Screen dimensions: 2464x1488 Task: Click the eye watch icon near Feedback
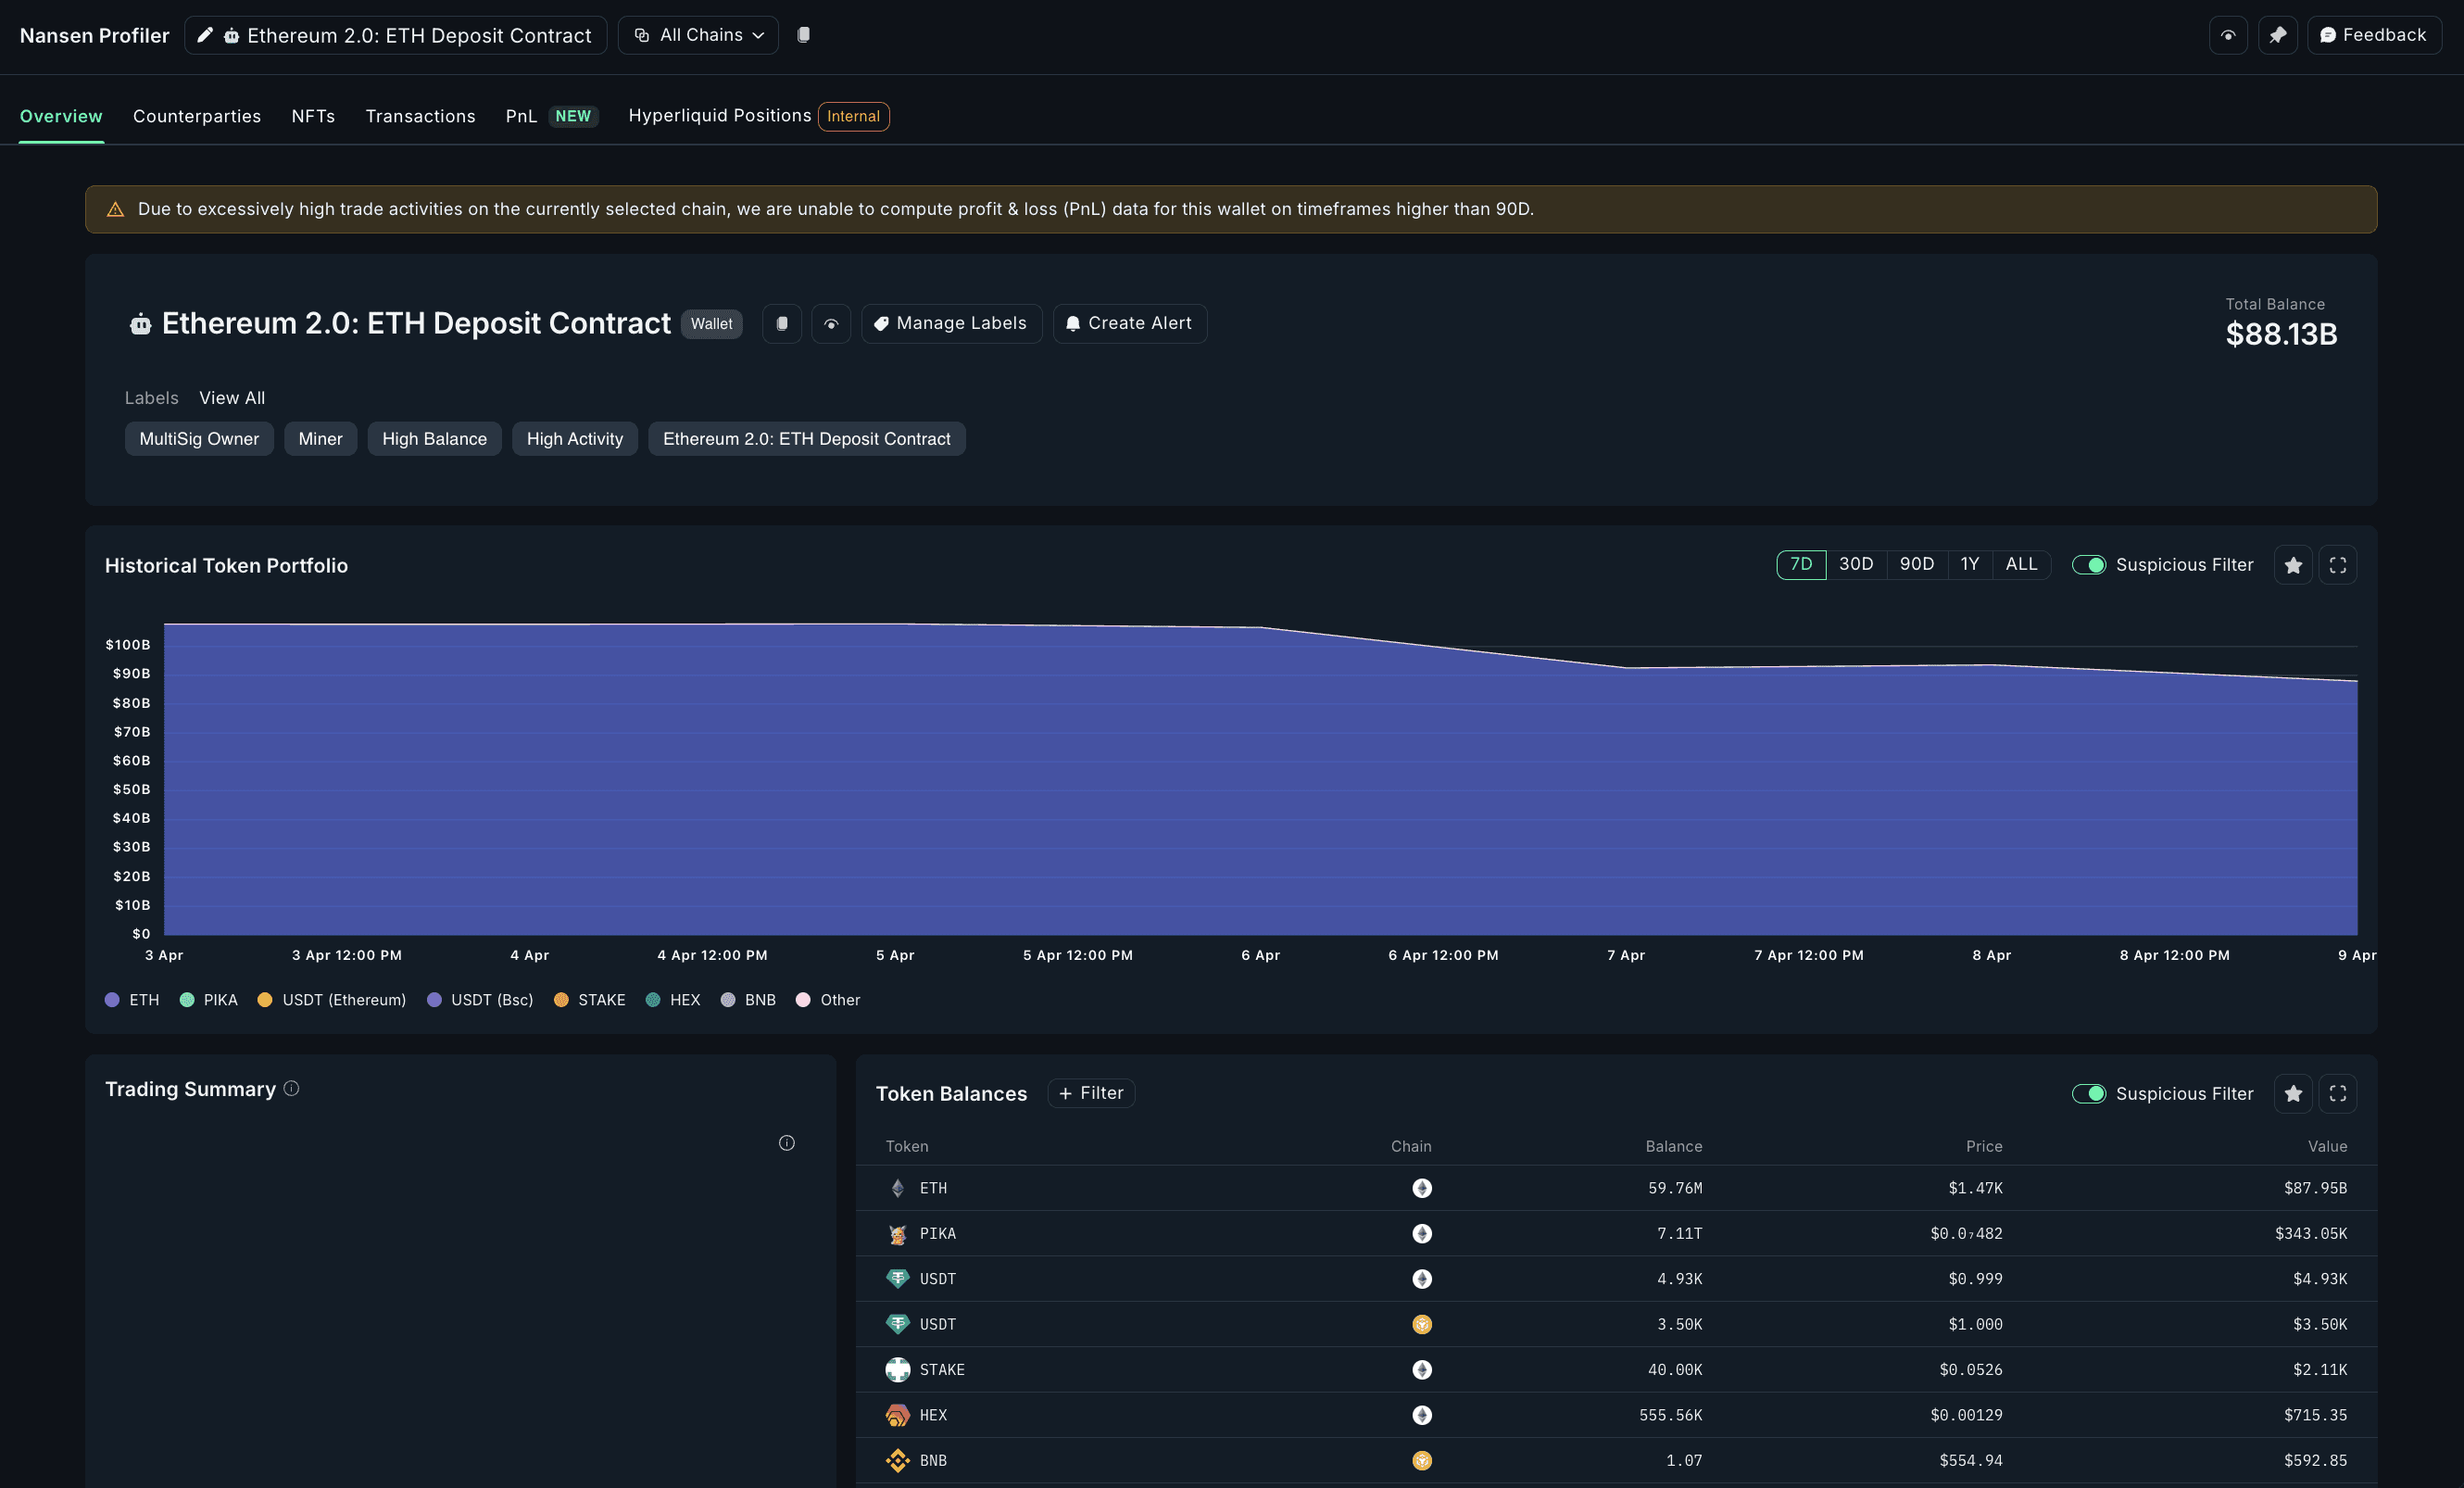[x=2228, y=35]
